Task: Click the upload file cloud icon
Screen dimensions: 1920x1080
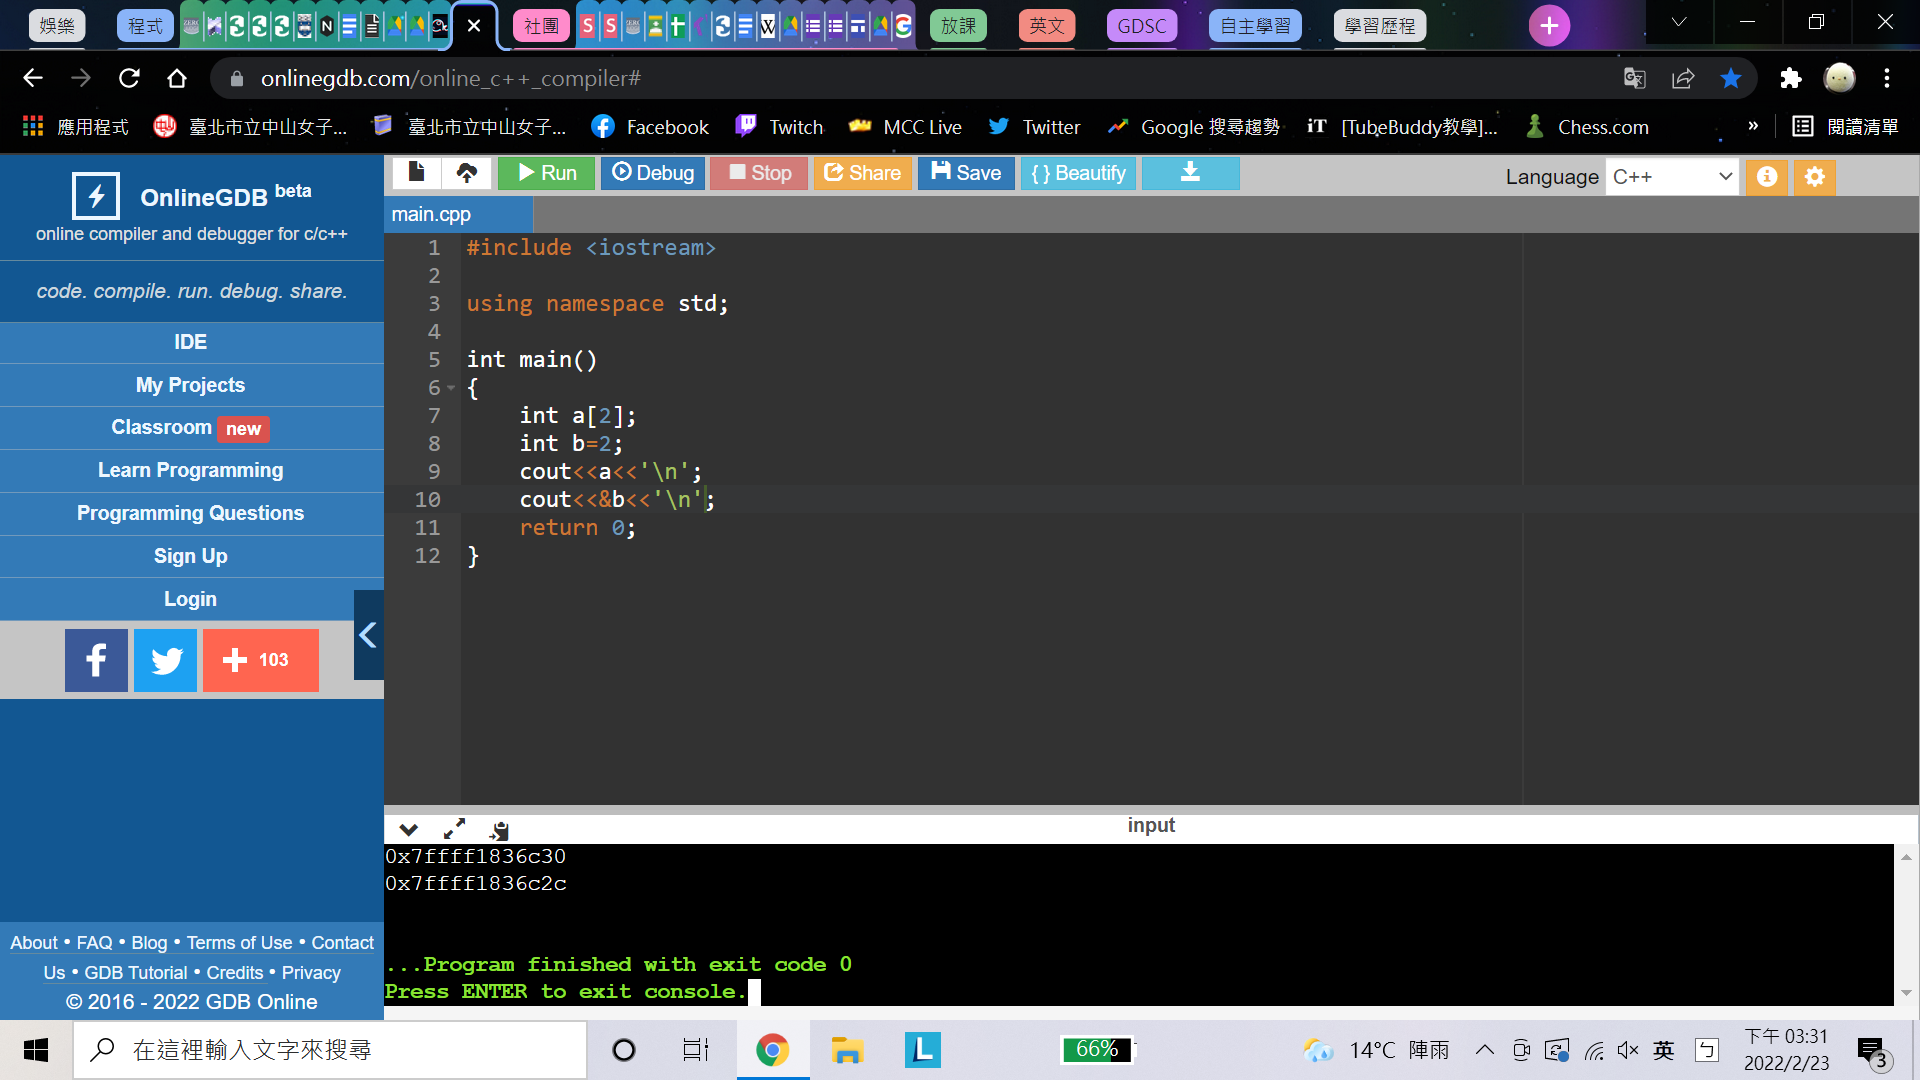Action: pyautogui.click(x=466, y=173)
